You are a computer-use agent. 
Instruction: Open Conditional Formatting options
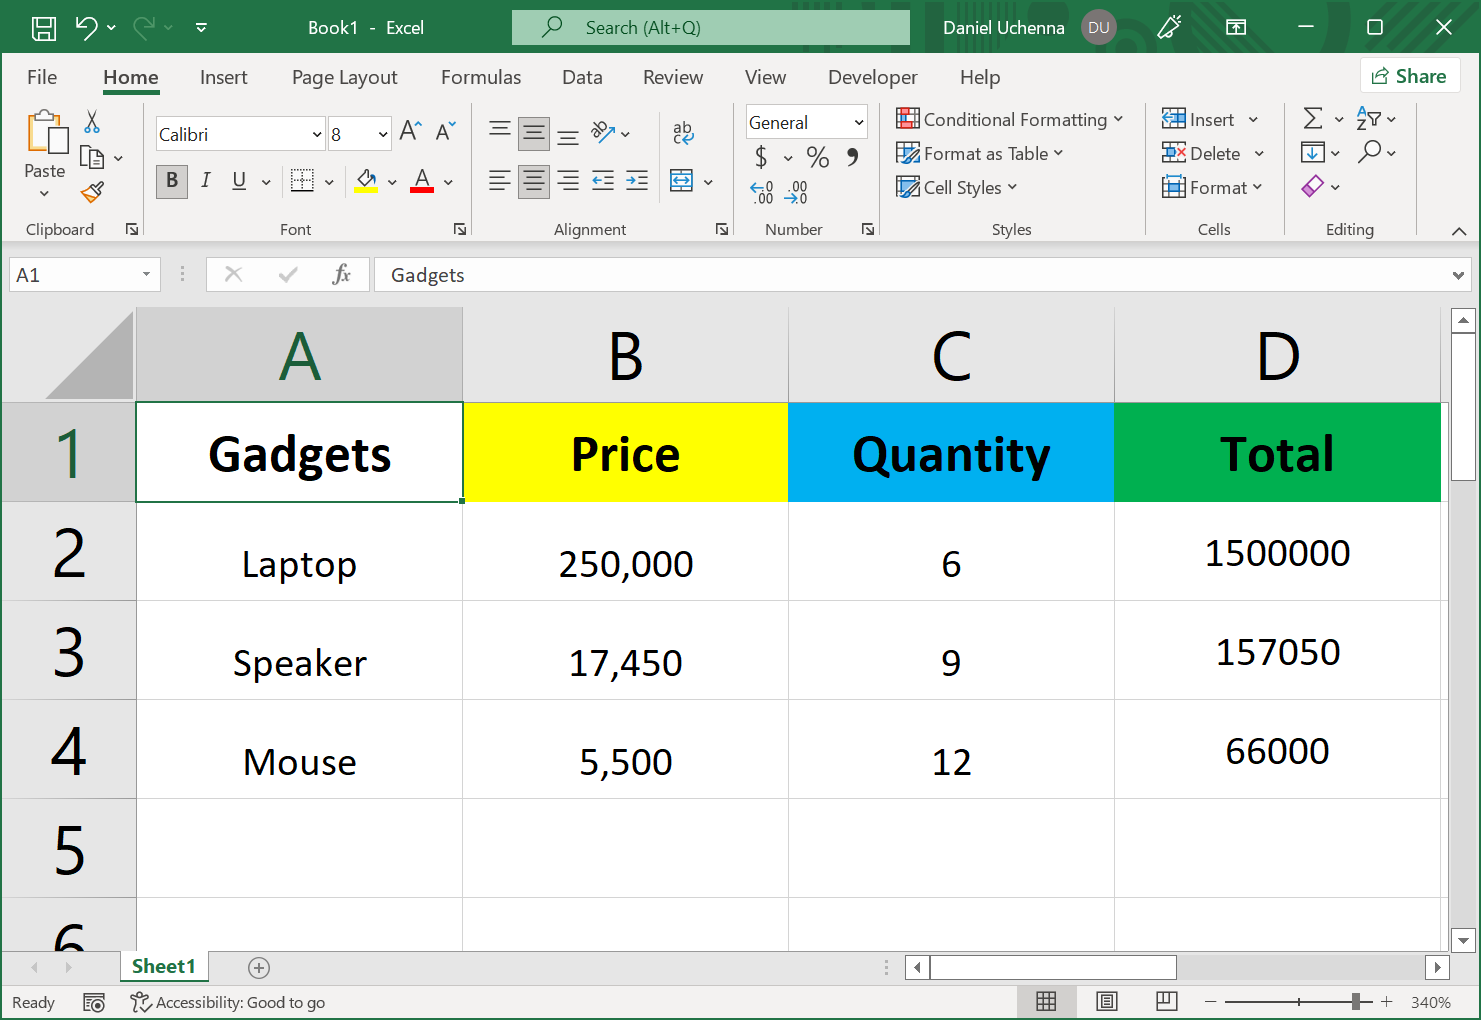click(x=1011, y=119)
